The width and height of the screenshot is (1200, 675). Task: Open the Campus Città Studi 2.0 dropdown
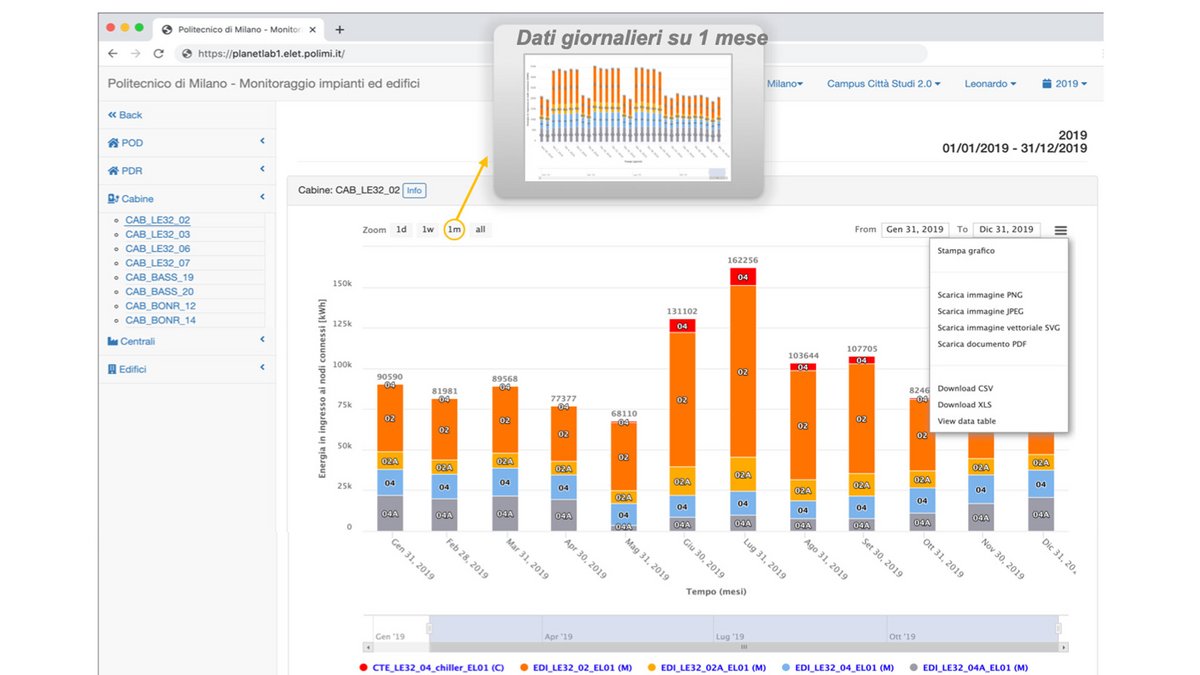pyautogui.click(x=883, y=84)
